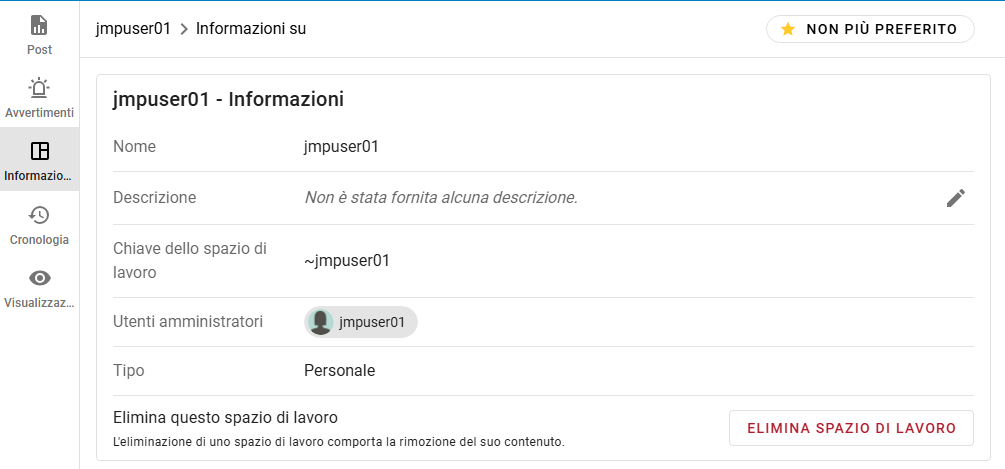The width and height of the screenshot is (1005, 469).
Task: Click the Visualizzazioni eye icon
Action: click(x=39, y=278)
